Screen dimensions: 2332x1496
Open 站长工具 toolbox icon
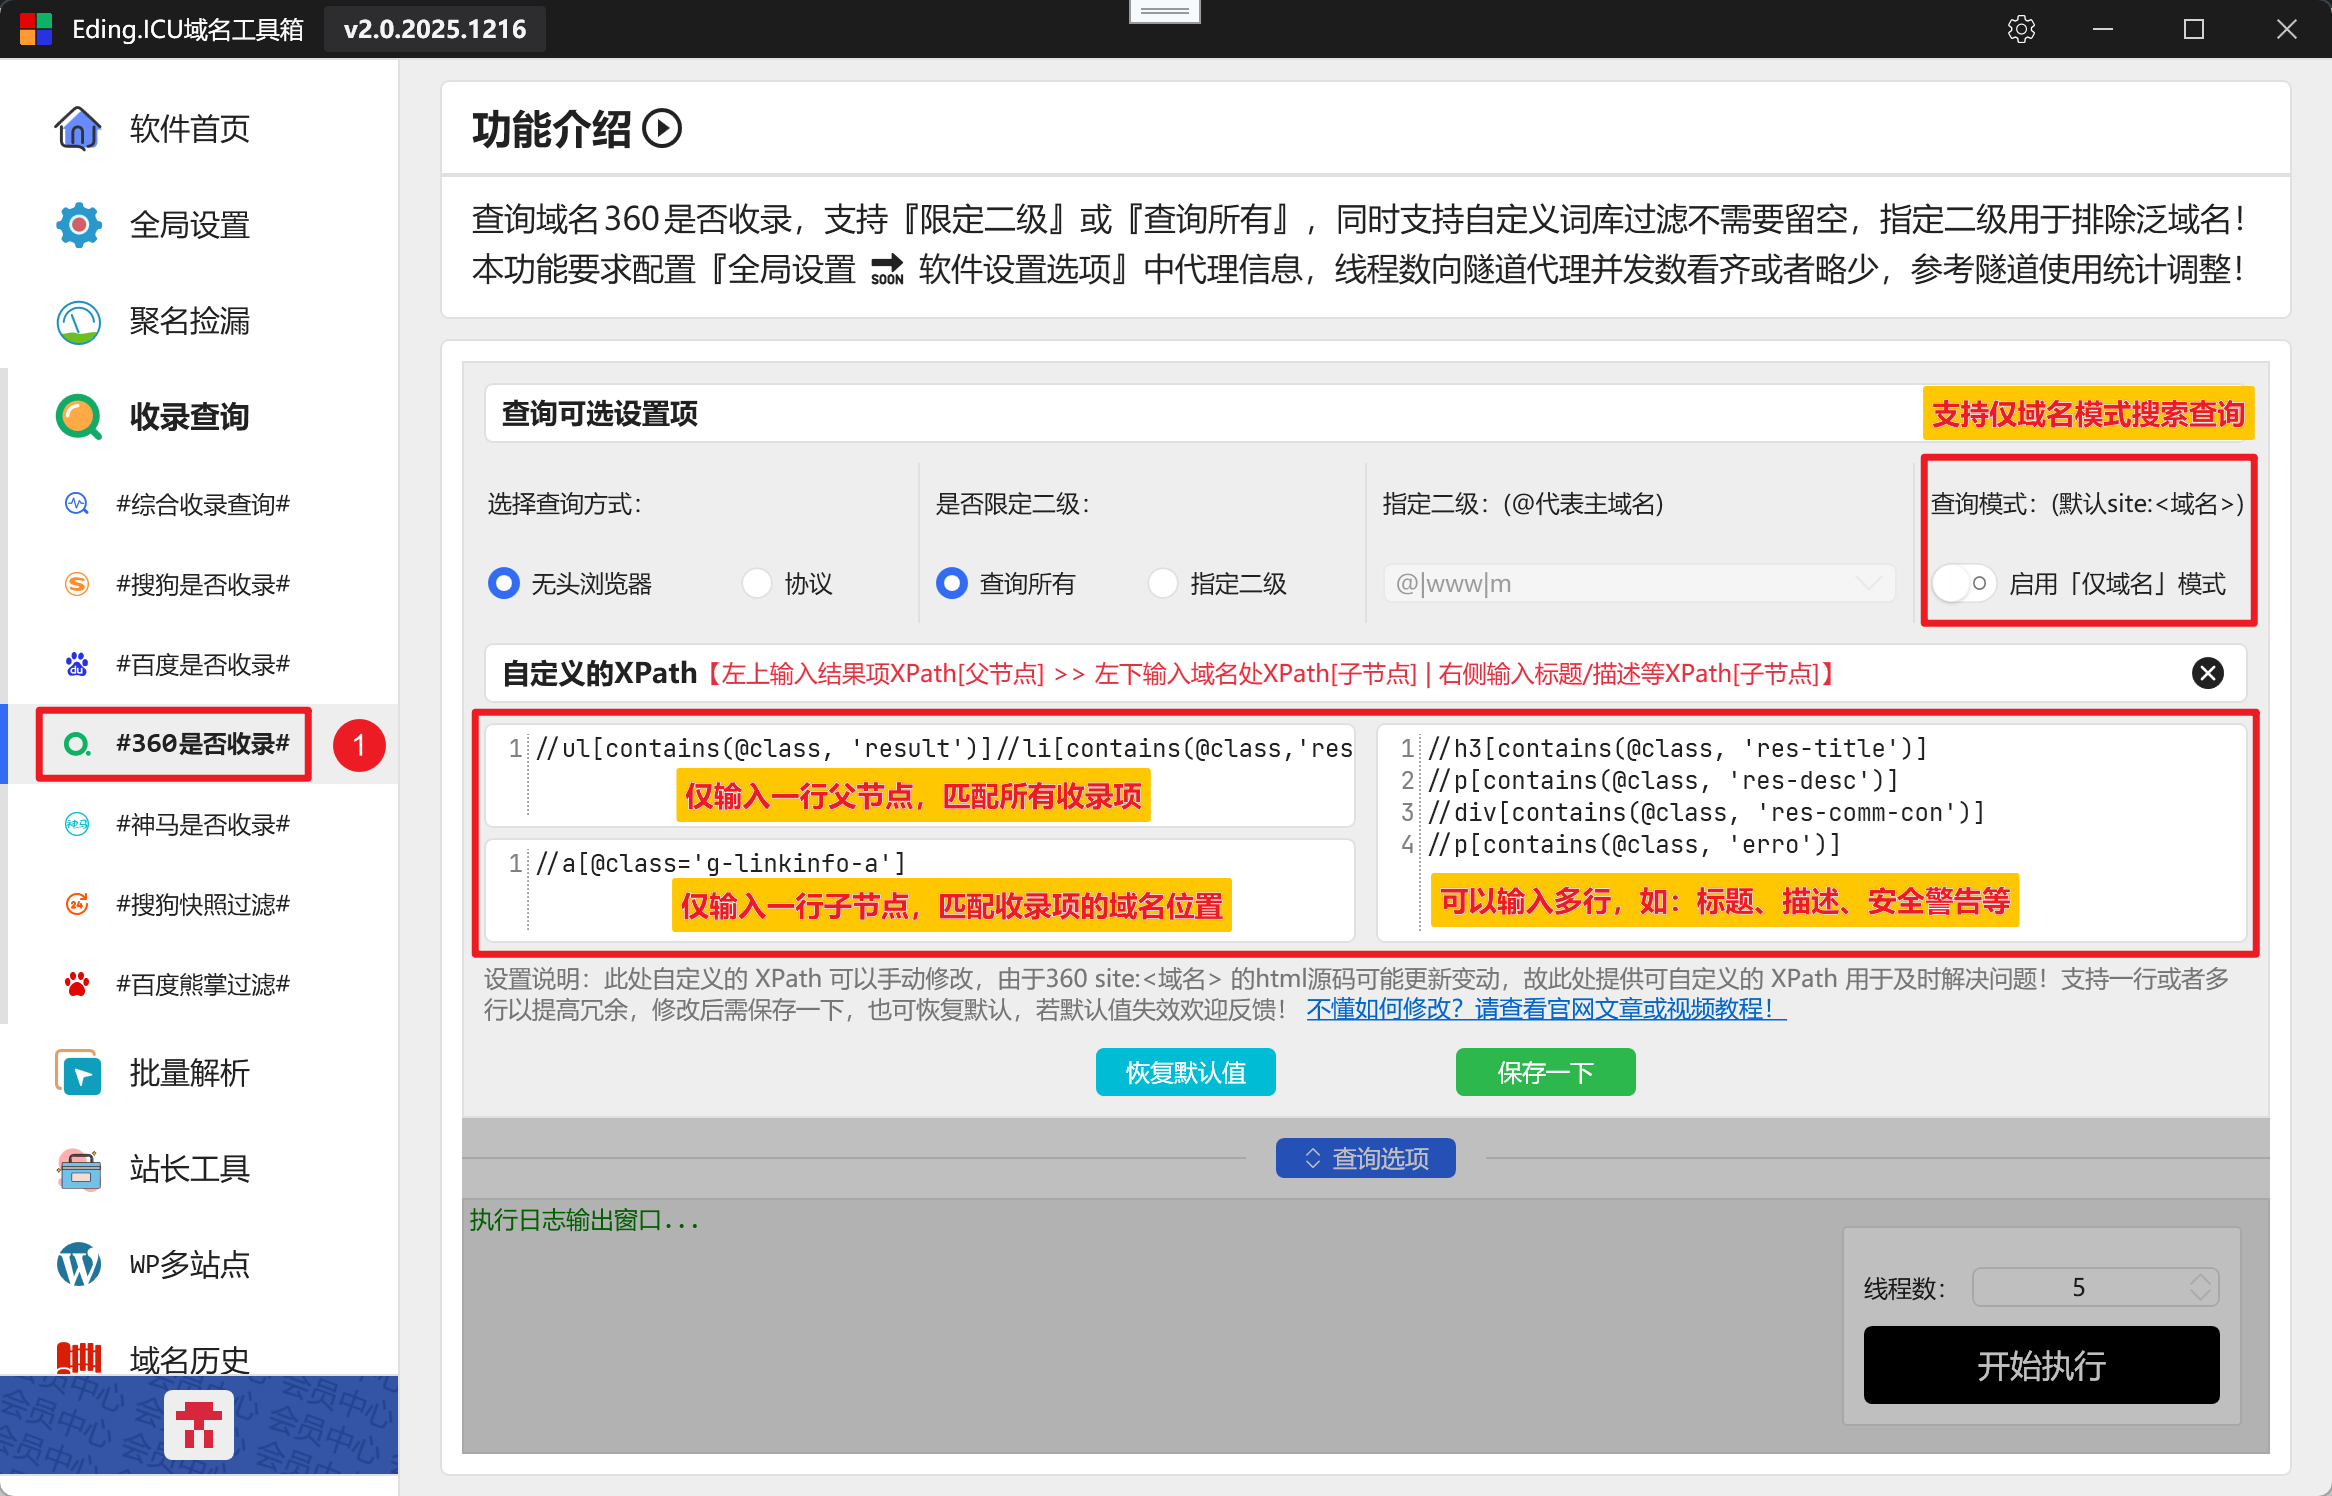pyautogui.click(x=78, y=1168)
